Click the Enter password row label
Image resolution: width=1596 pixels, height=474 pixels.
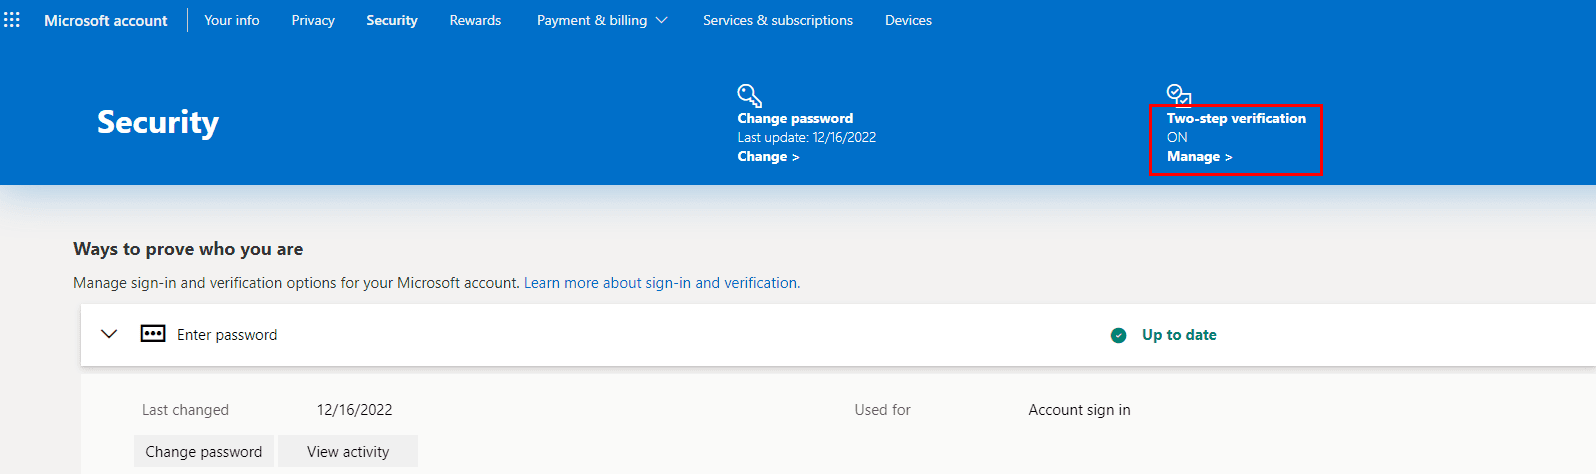pos(227,335)
